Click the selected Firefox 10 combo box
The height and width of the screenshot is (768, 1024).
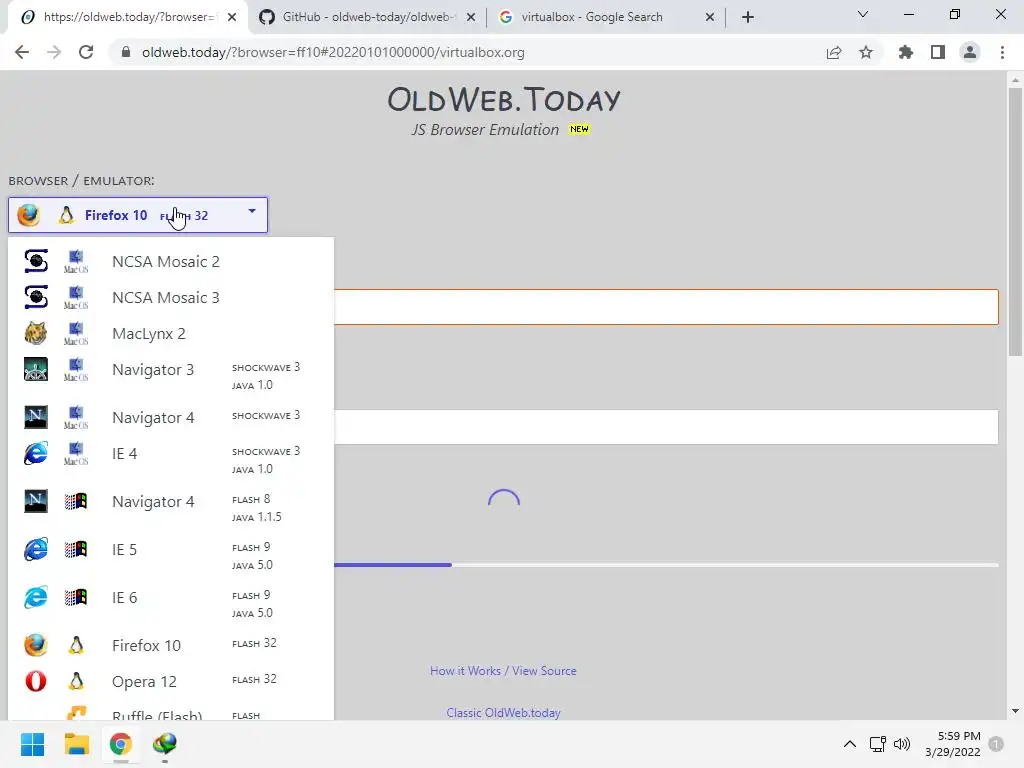tap(138, 215)
